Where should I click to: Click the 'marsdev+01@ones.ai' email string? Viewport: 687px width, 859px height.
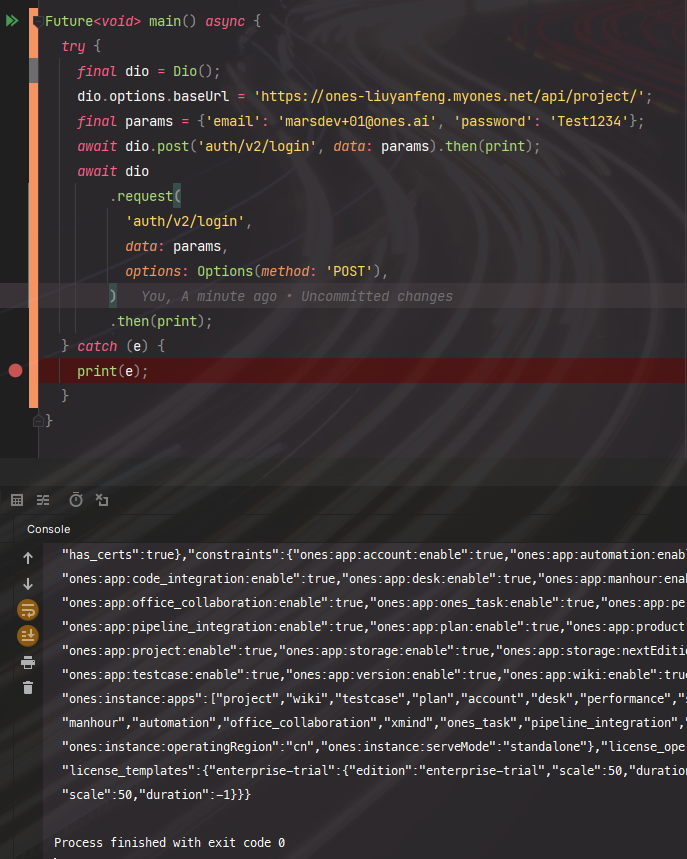(357, 121)
